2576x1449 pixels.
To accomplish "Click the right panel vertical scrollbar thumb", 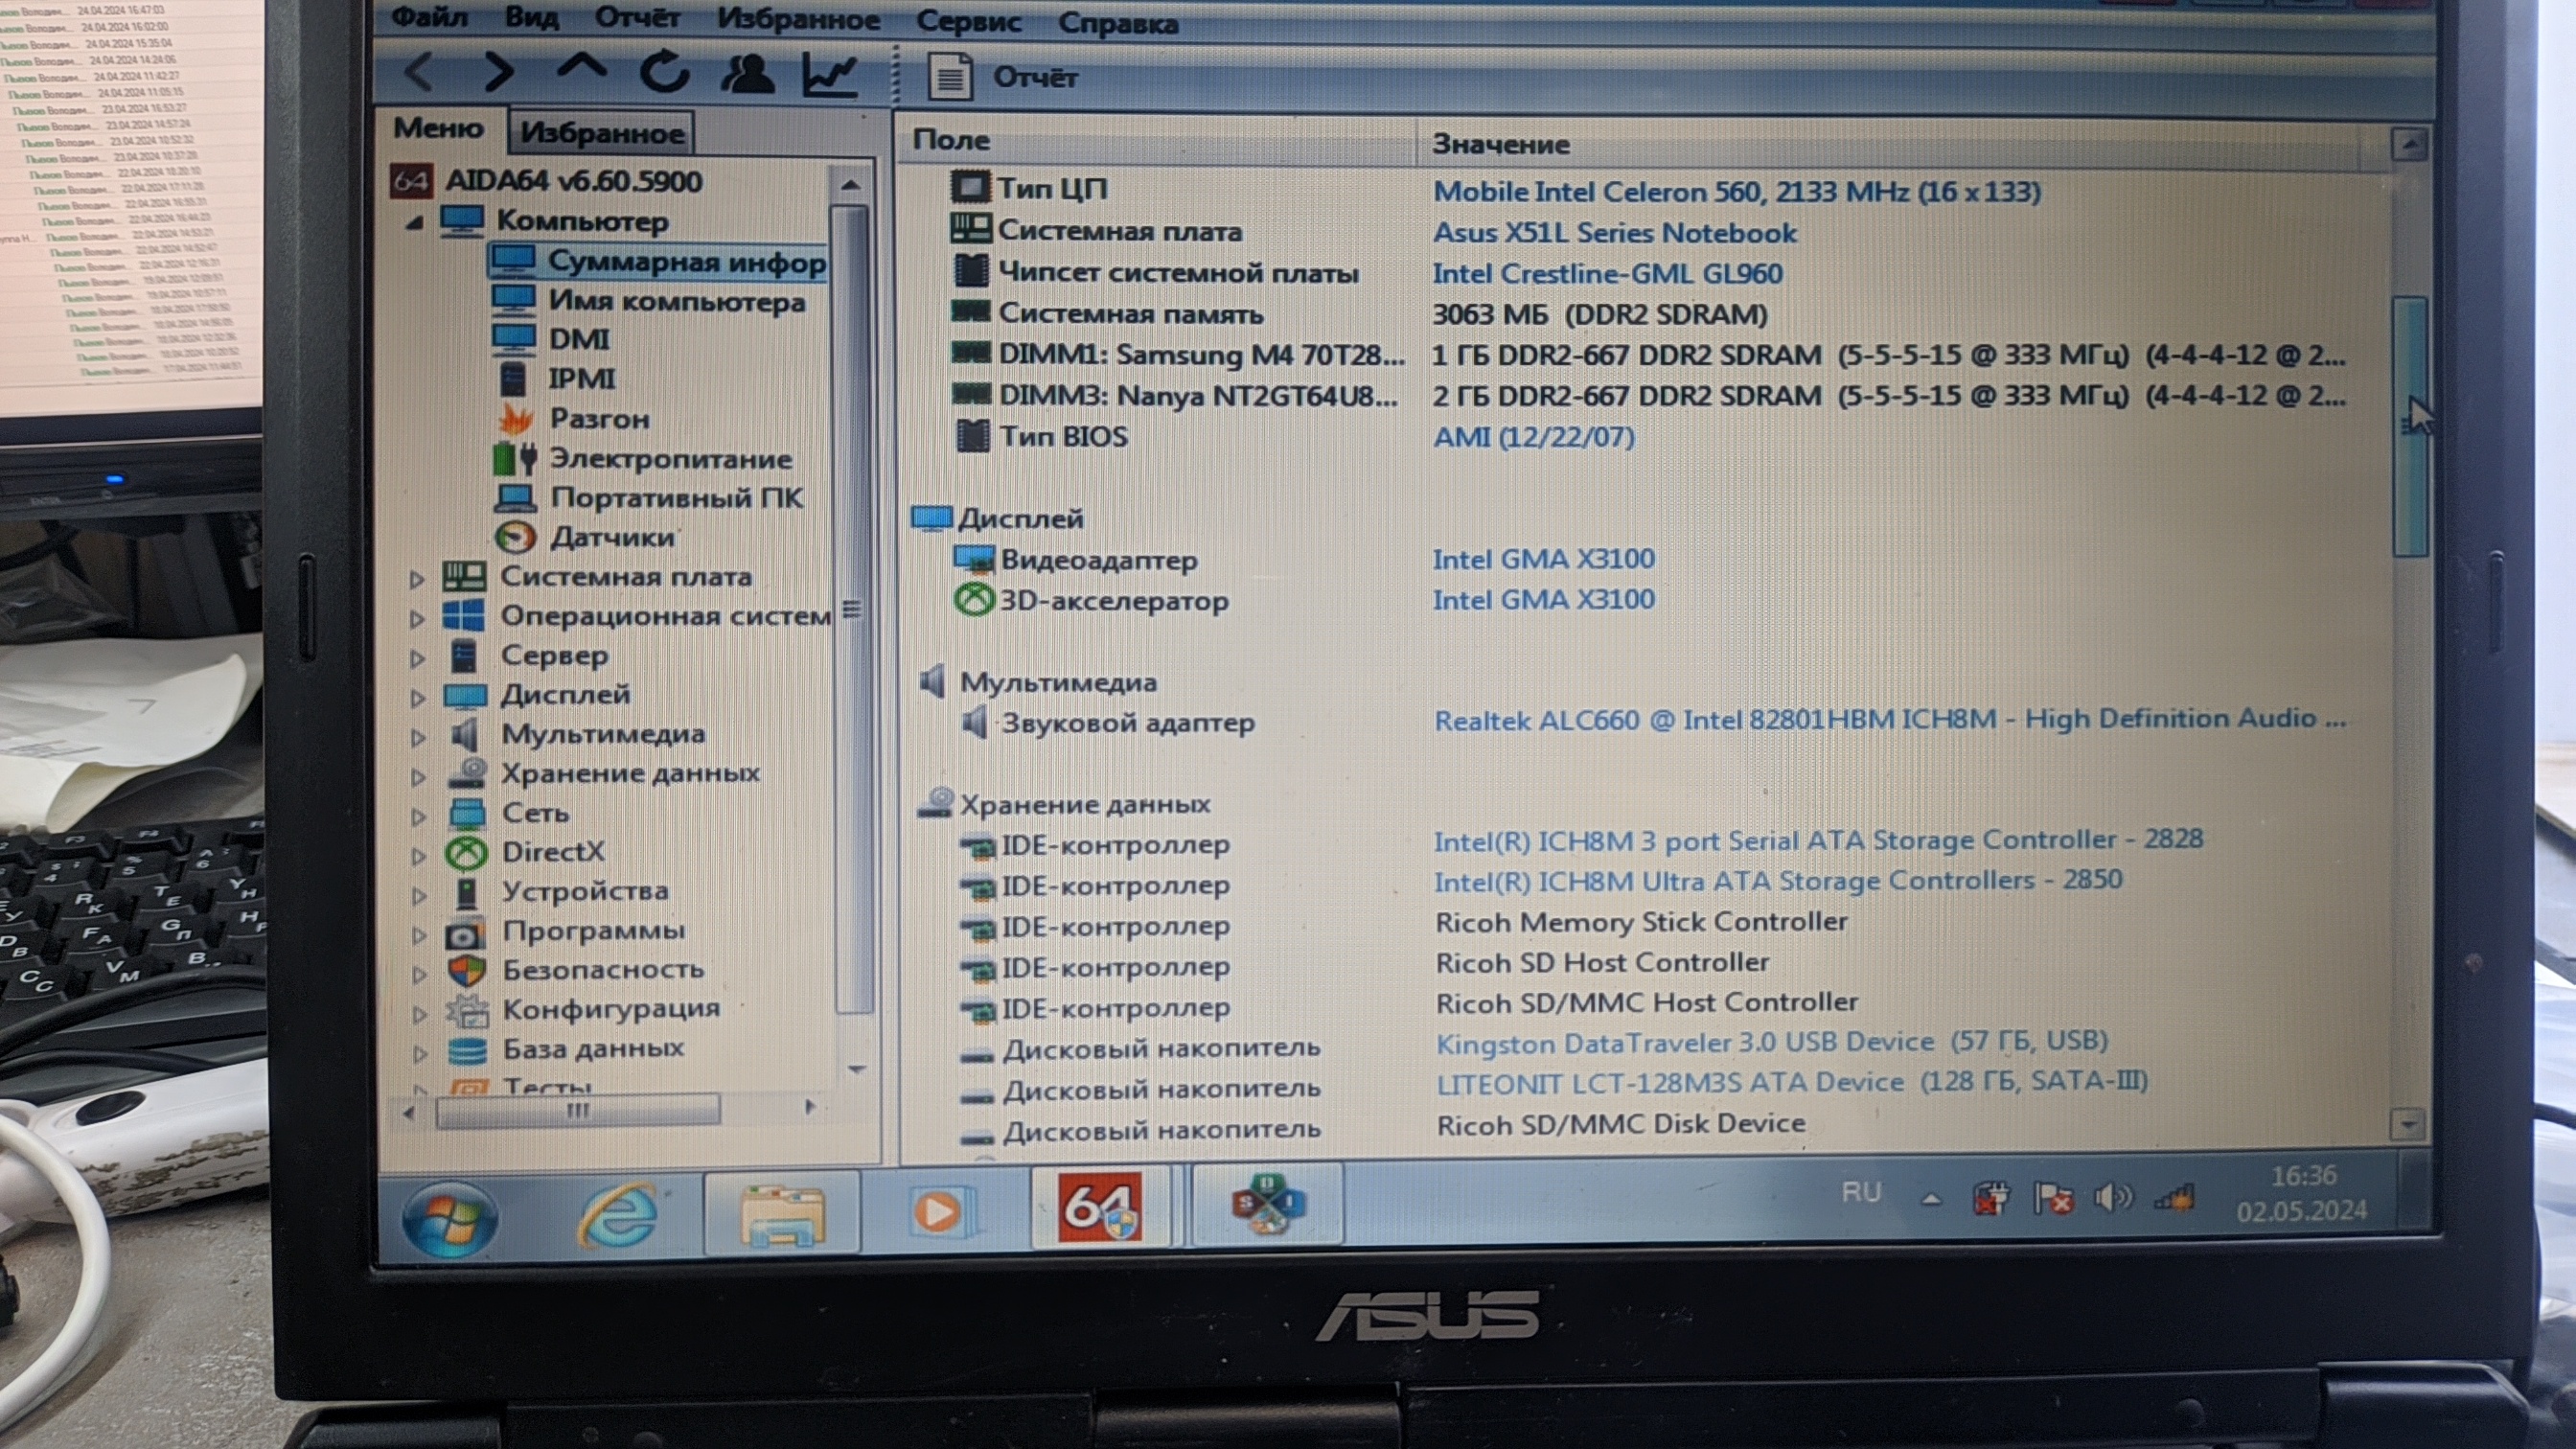I will point(2410,426).
